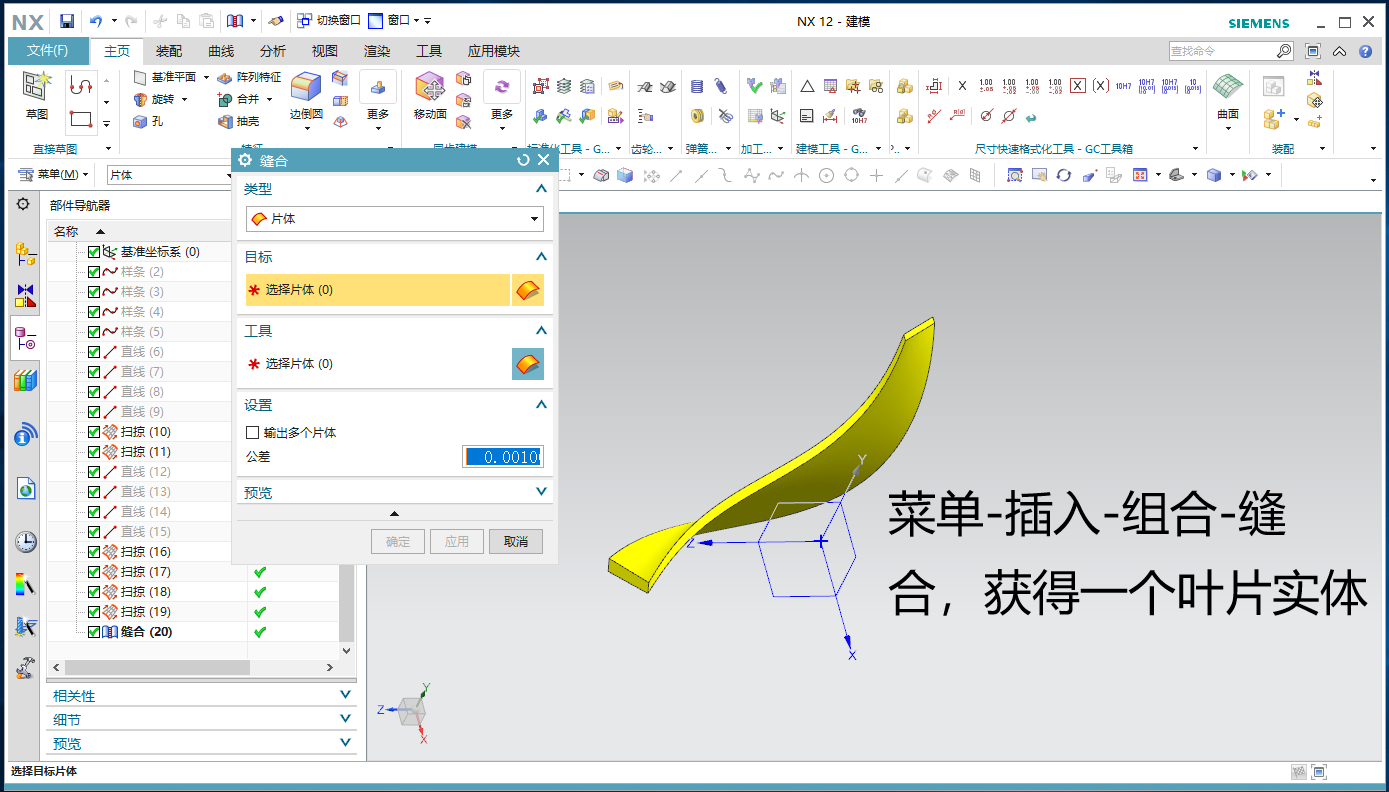Image resolution: width=1389 pixels, height=792 pixels.
Task: Select the 抽壳 shell tool
Action: 238,121
